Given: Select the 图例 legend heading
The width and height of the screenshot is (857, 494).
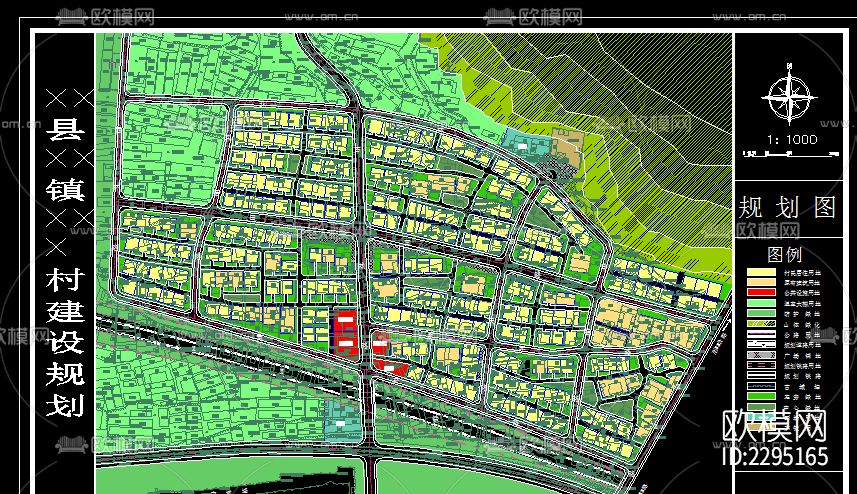Looking at the screenshot, I should [x=784, y=255].
